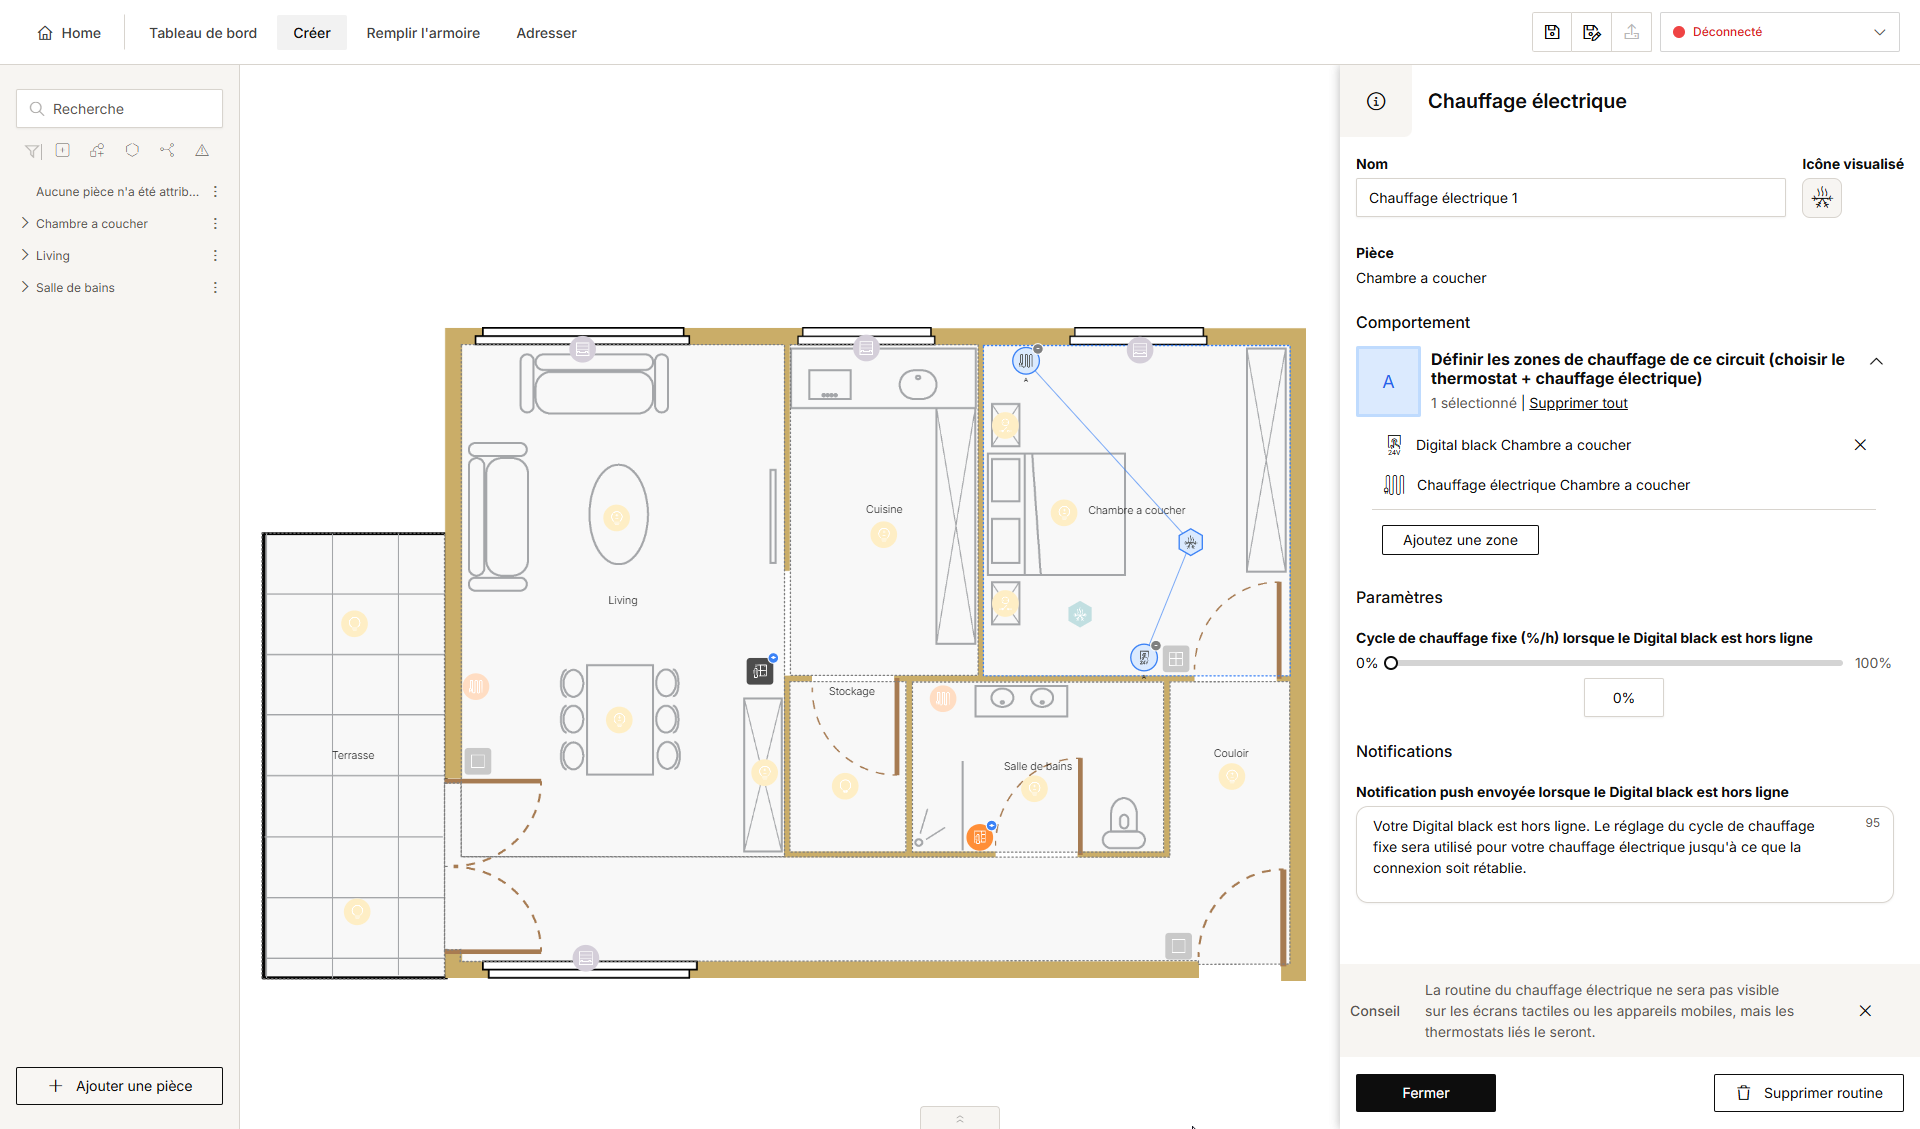Select the orange device icon in Salle de bains
This screenshot has width=1920, height=1129.
coord(980,837)
